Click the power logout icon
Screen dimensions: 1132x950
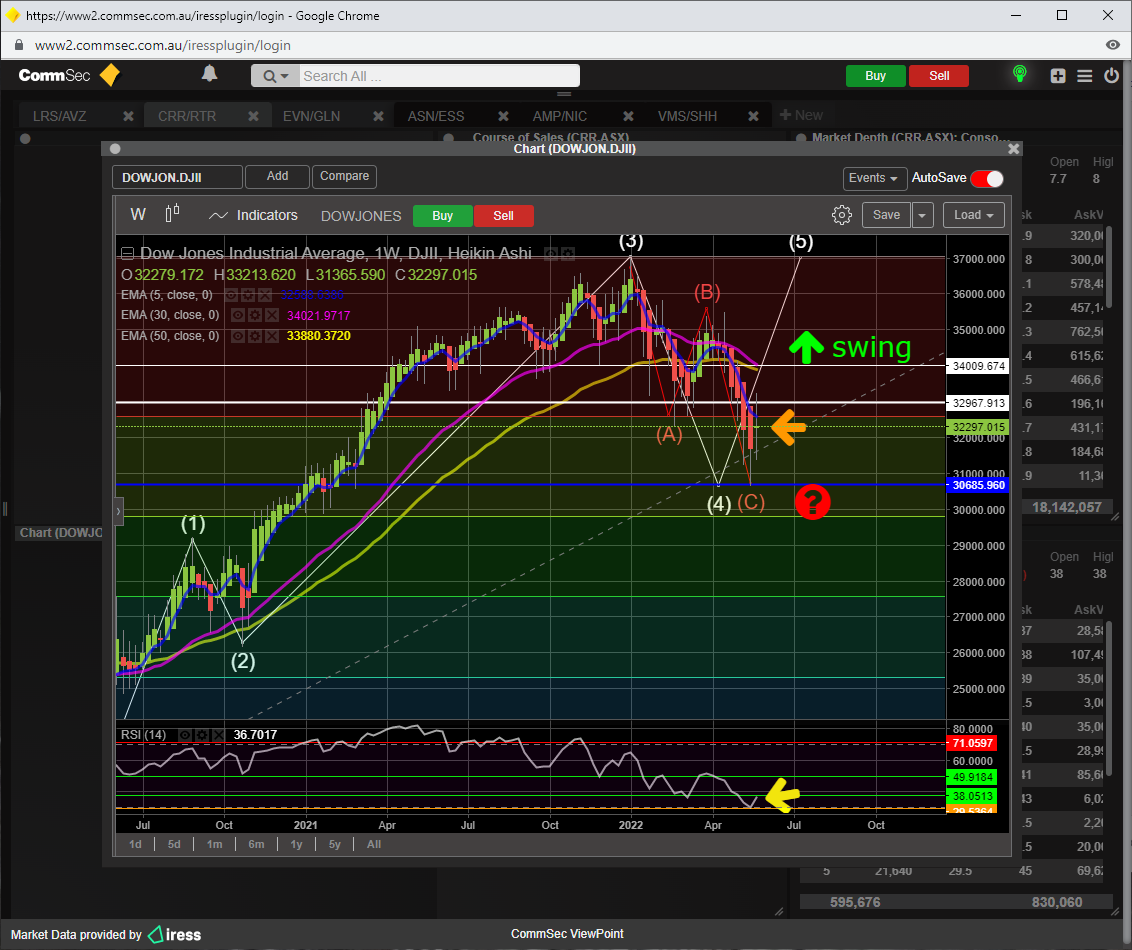coord(1111,75)
